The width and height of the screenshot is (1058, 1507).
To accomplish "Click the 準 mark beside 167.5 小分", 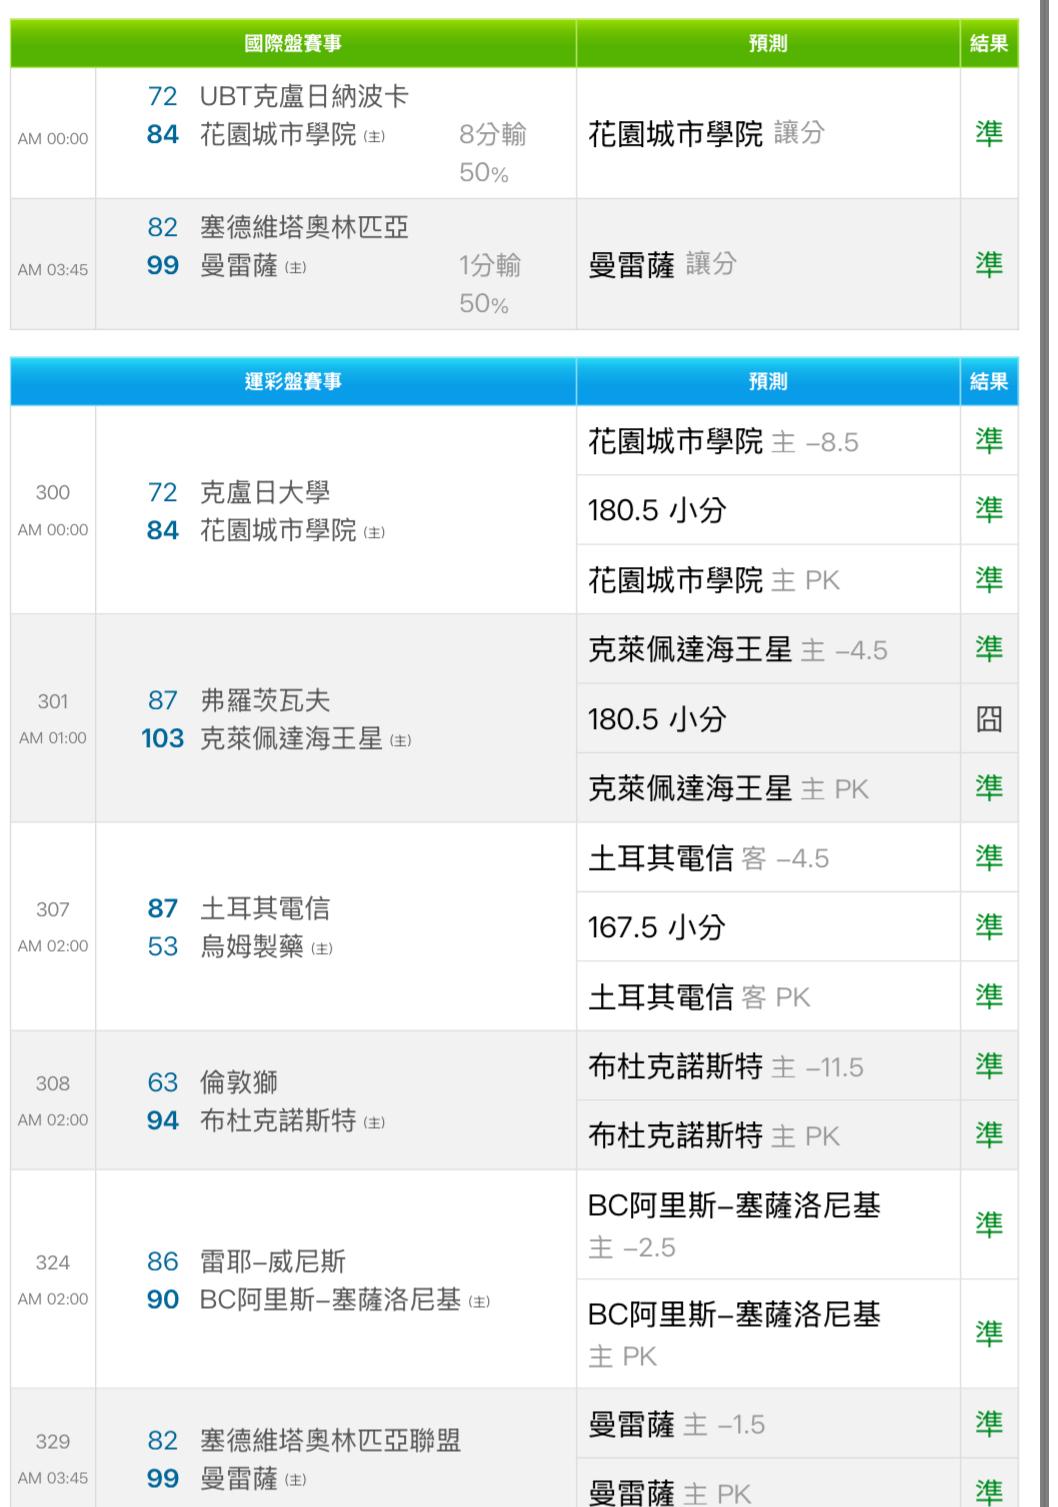I will [988, 927].
